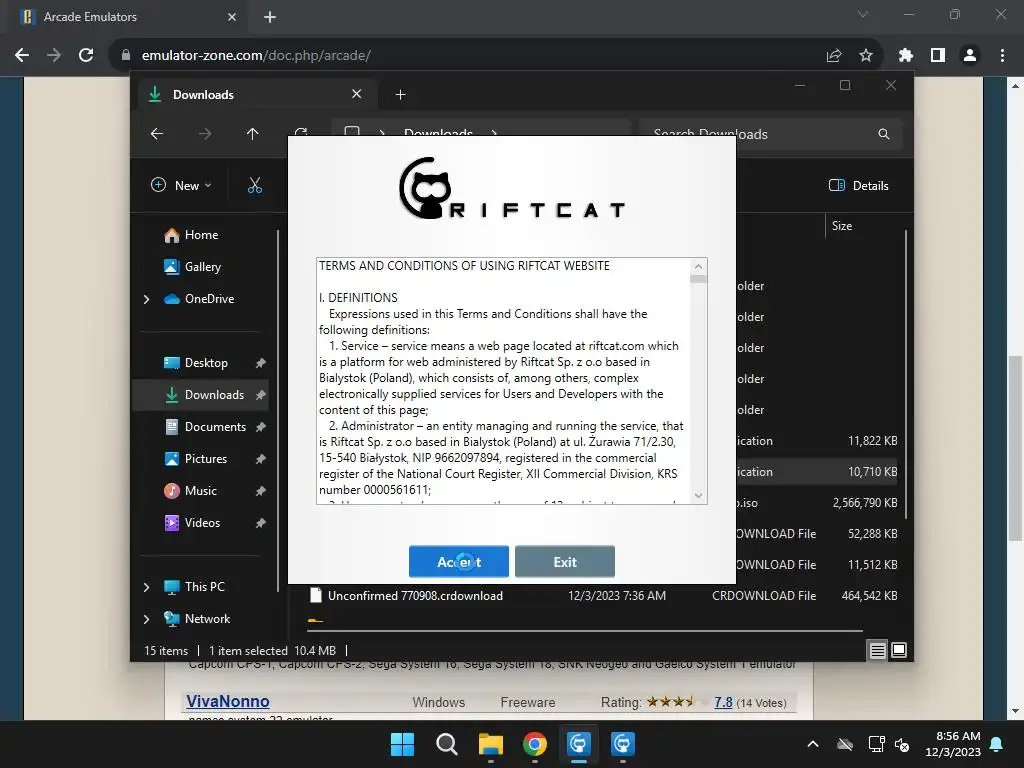Open the New dropdown in File Explorer
Image resolution: width=1024 pixels, height=768 pixels.
182,185
